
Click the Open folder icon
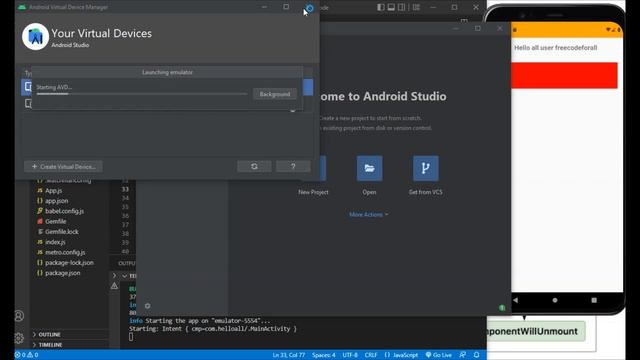[369, 168]
